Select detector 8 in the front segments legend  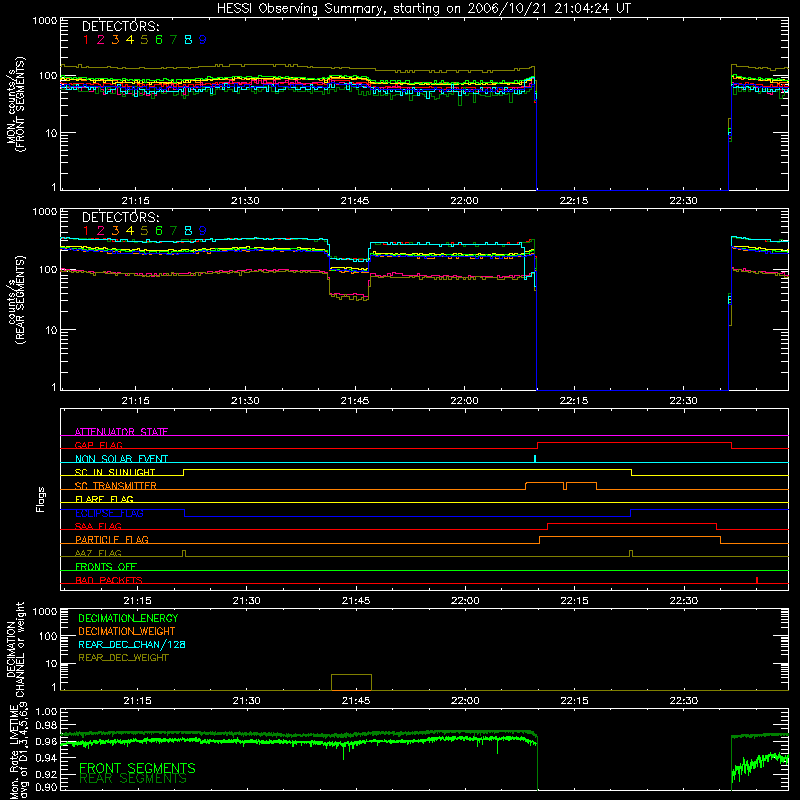(x=188, y=40)
